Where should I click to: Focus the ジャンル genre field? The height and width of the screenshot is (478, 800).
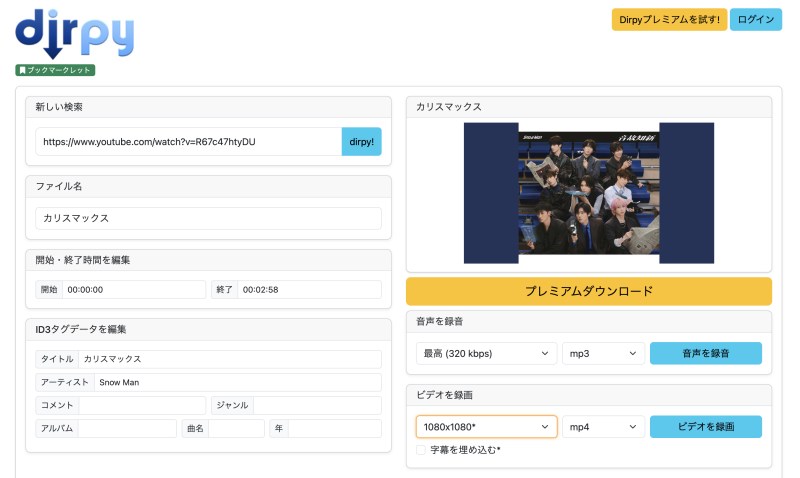(317, 405)
